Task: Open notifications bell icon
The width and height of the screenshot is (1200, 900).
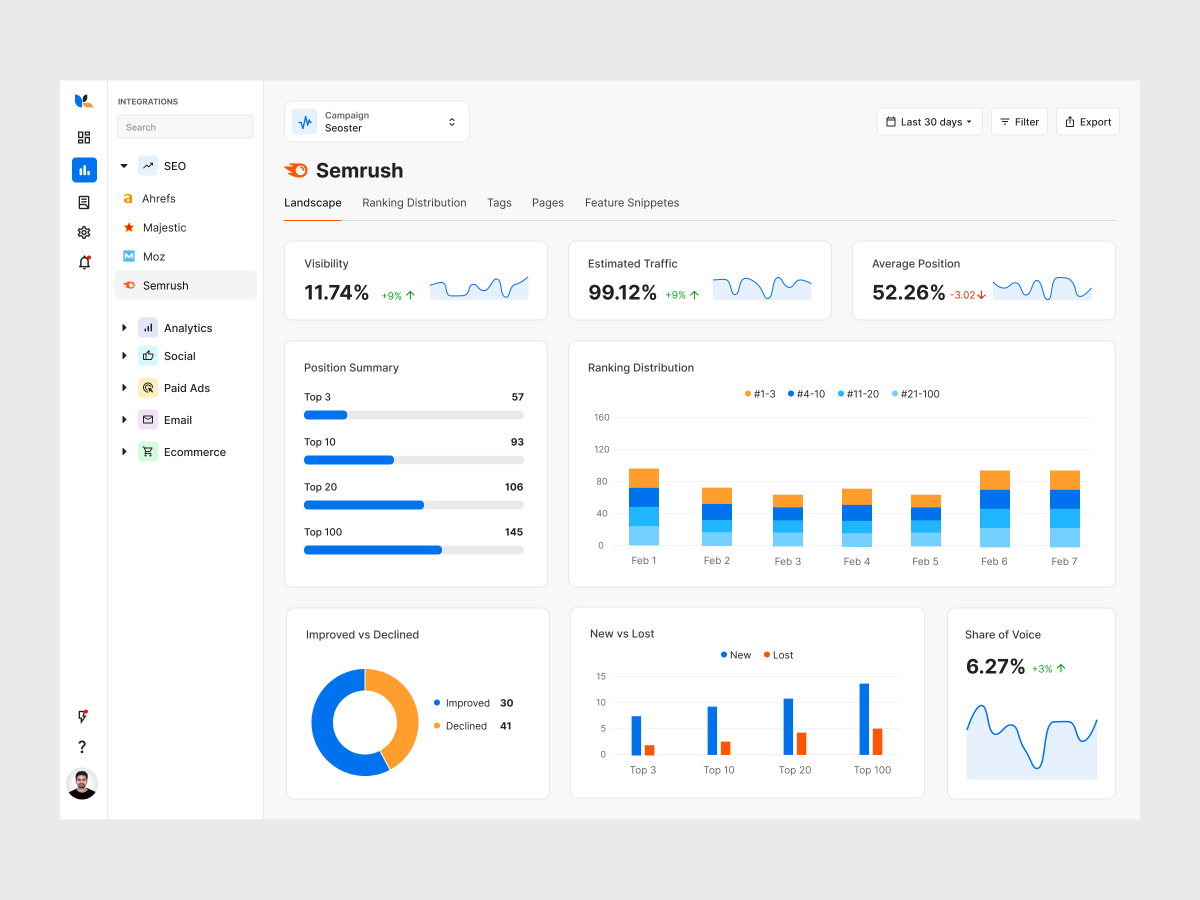Action: [84, 263]
